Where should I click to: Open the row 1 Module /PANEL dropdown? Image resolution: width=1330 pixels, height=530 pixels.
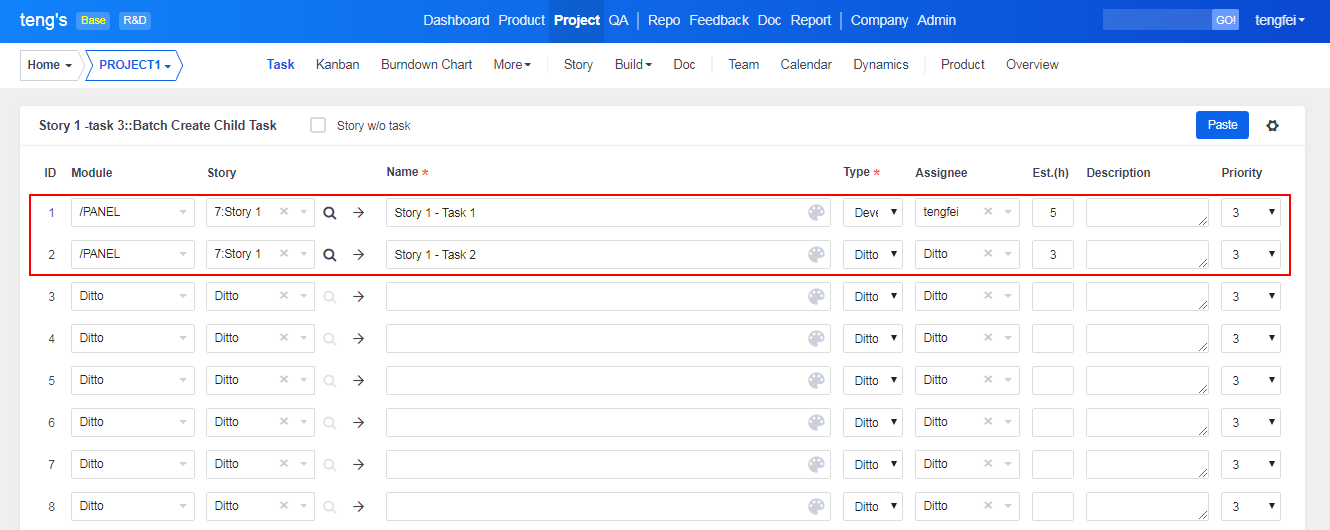pos(132,212)
